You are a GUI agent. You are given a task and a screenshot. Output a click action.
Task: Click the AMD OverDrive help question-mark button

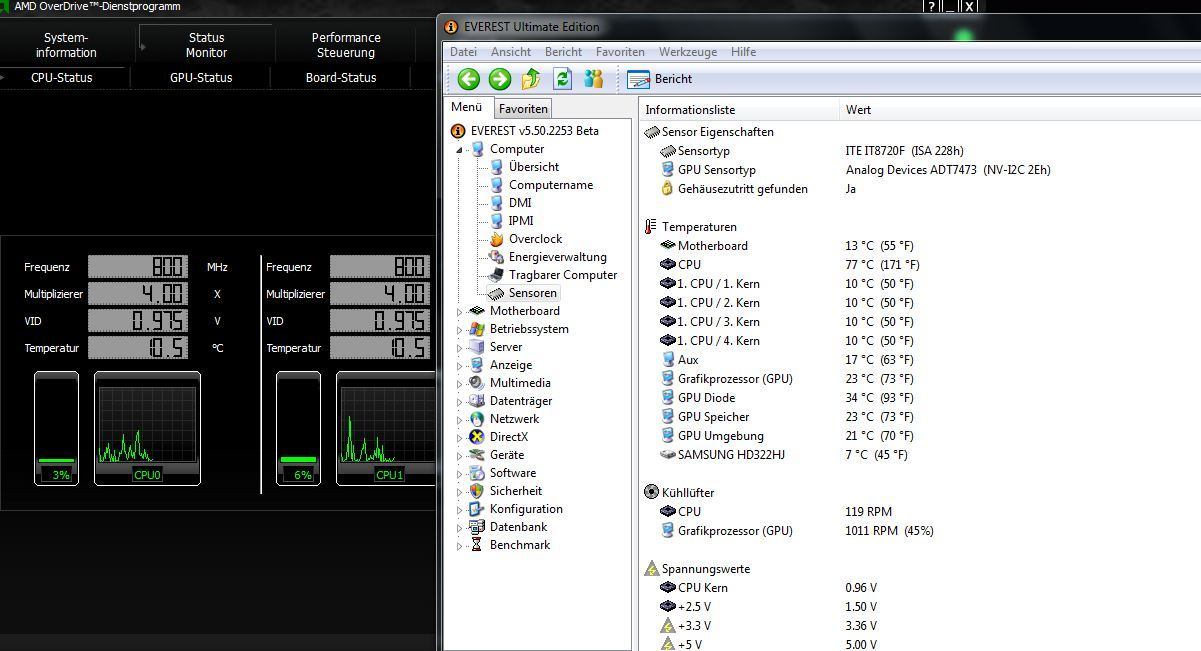[x=932, y=6]
